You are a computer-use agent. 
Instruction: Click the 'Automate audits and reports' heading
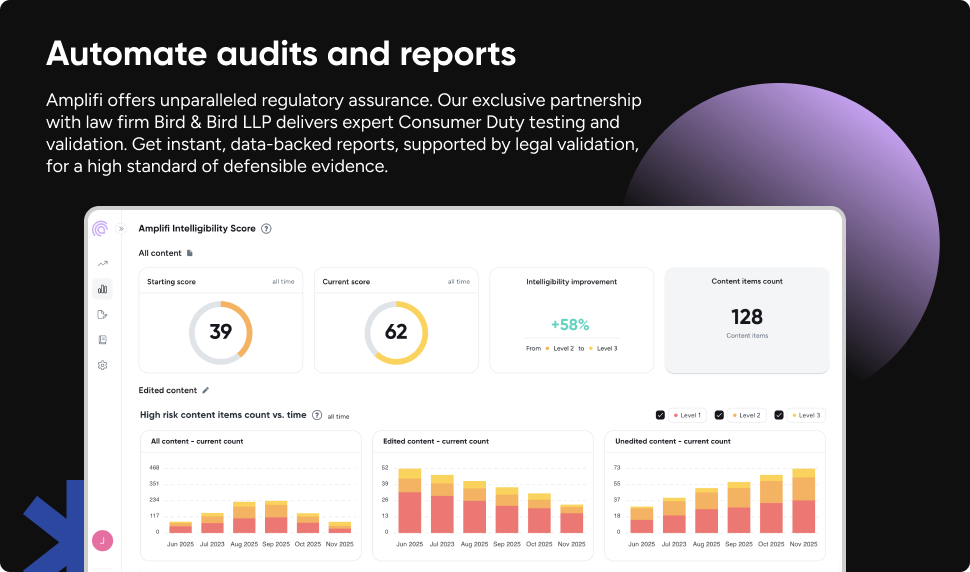(281, 53)
